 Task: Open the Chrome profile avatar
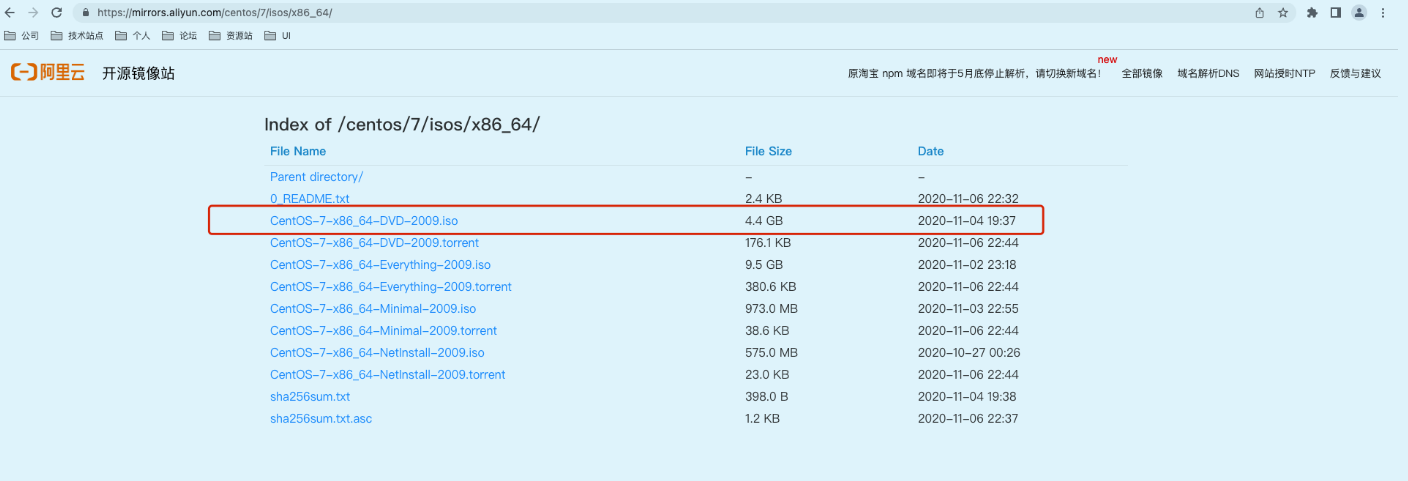coord(1359,13)
